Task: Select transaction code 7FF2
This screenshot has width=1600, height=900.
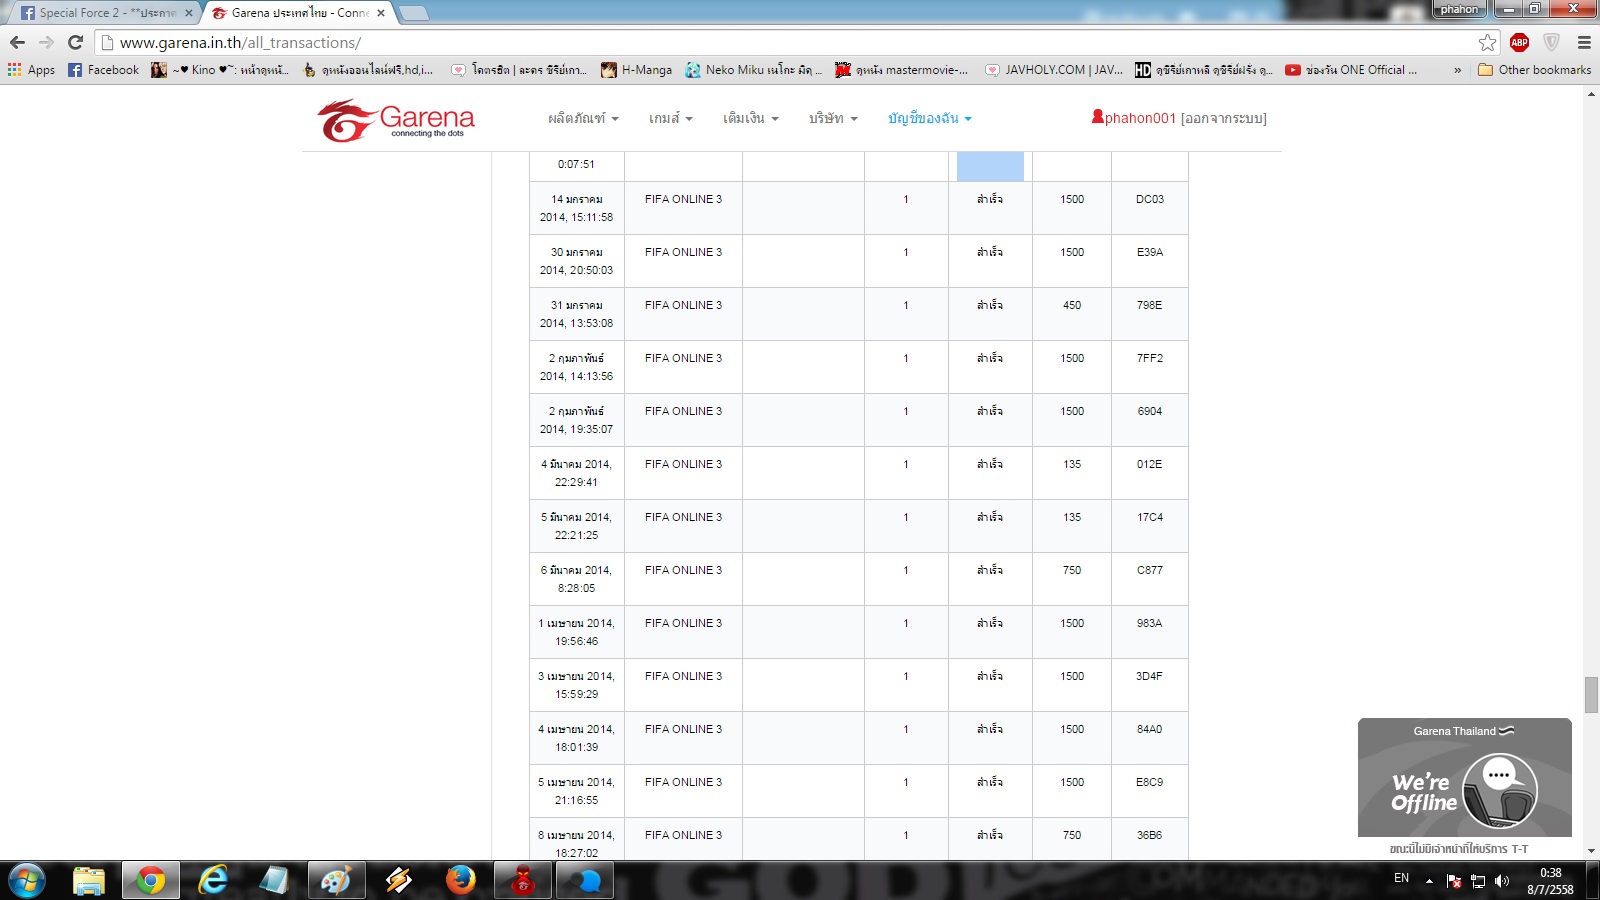Action: pos(1150,358)
